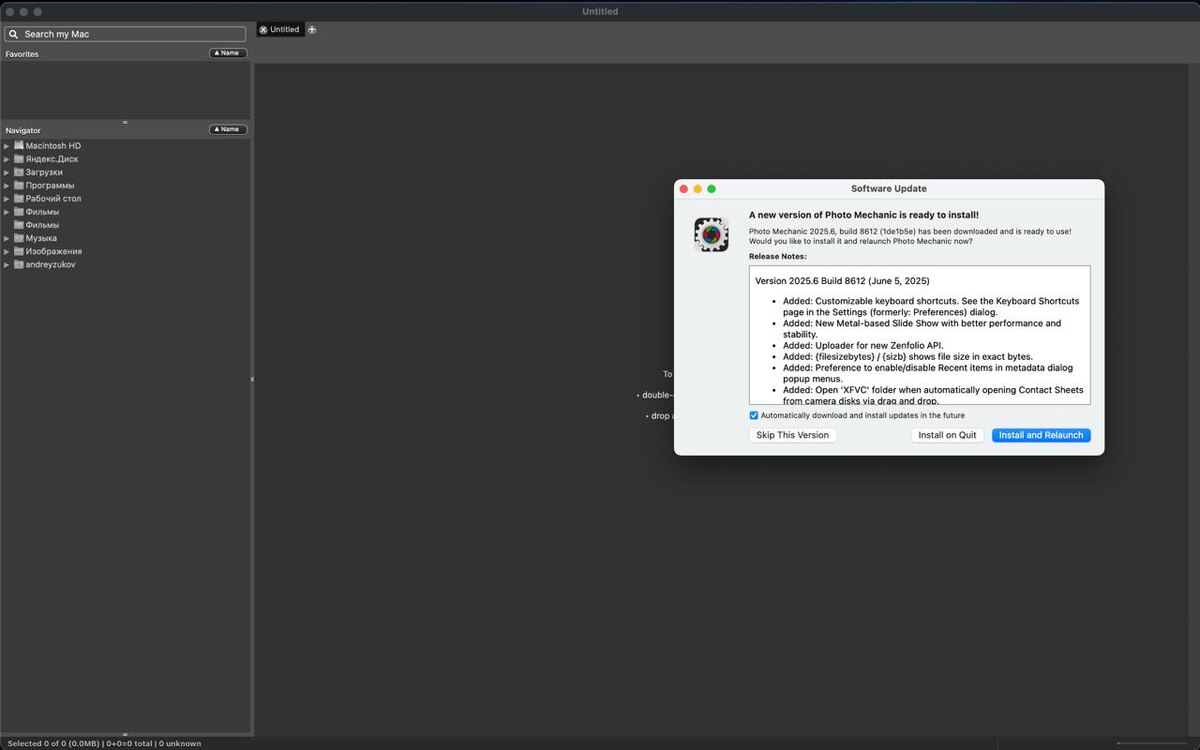The image size is (1200, 750).
Task: Click the Favorites panel header label
Action: click(22, 54)
